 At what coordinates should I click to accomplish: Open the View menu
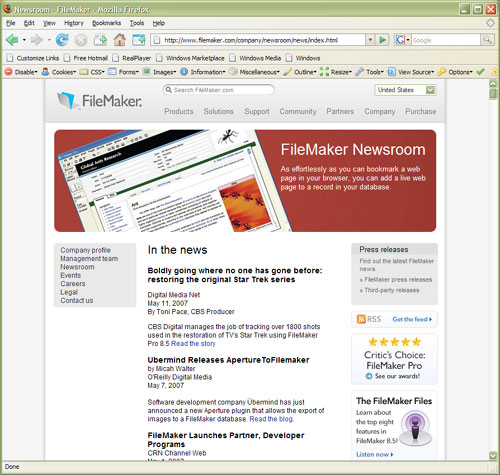tap(49, 23)
